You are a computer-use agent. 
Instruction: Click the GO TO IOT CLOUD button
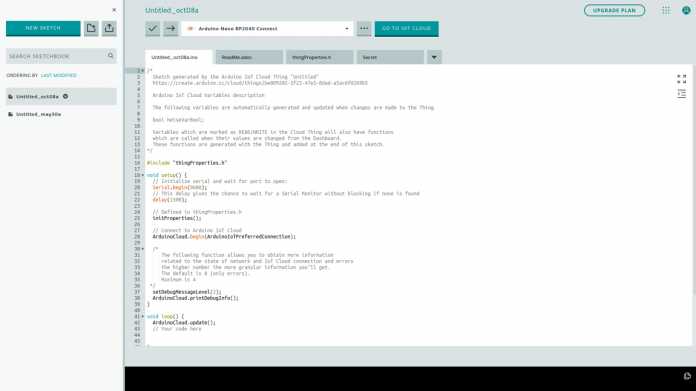coord(407,28)
